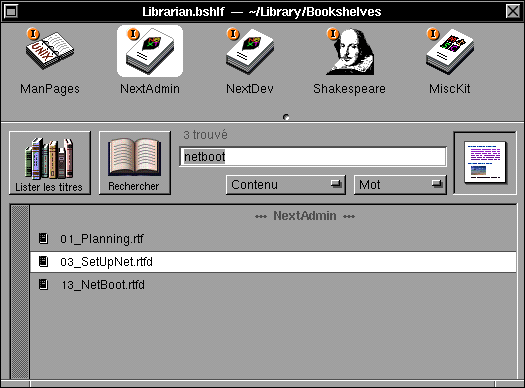
Task: Click the shelf split-view resize knob
Action: pos(286,117)
